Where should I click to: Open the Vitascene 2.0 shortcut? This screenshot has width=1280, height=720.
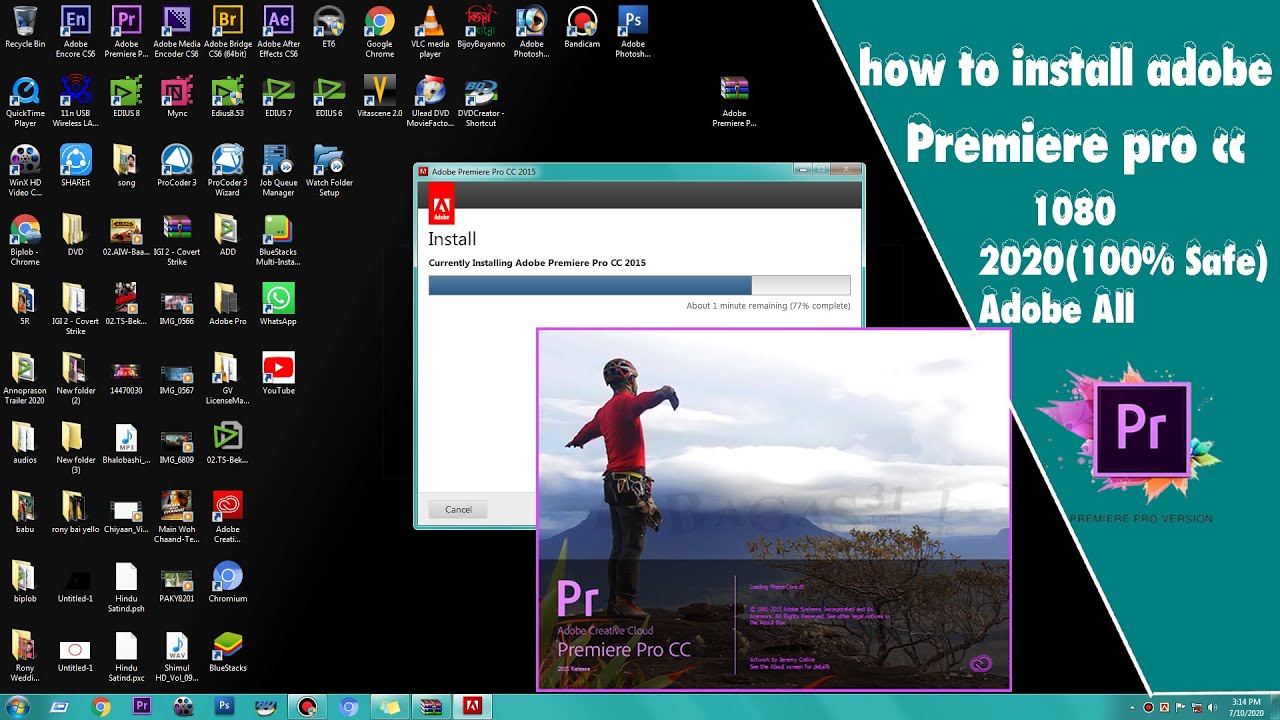pyautogui.click(x=379, y=97)
